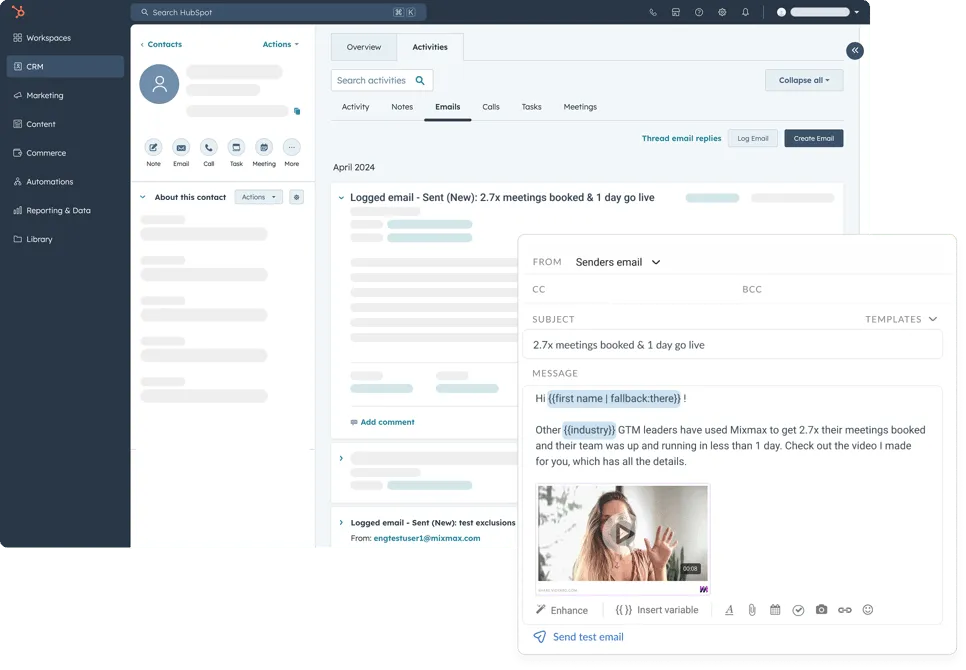Open the calling phone icon in top bar

[x=653, y=12]
